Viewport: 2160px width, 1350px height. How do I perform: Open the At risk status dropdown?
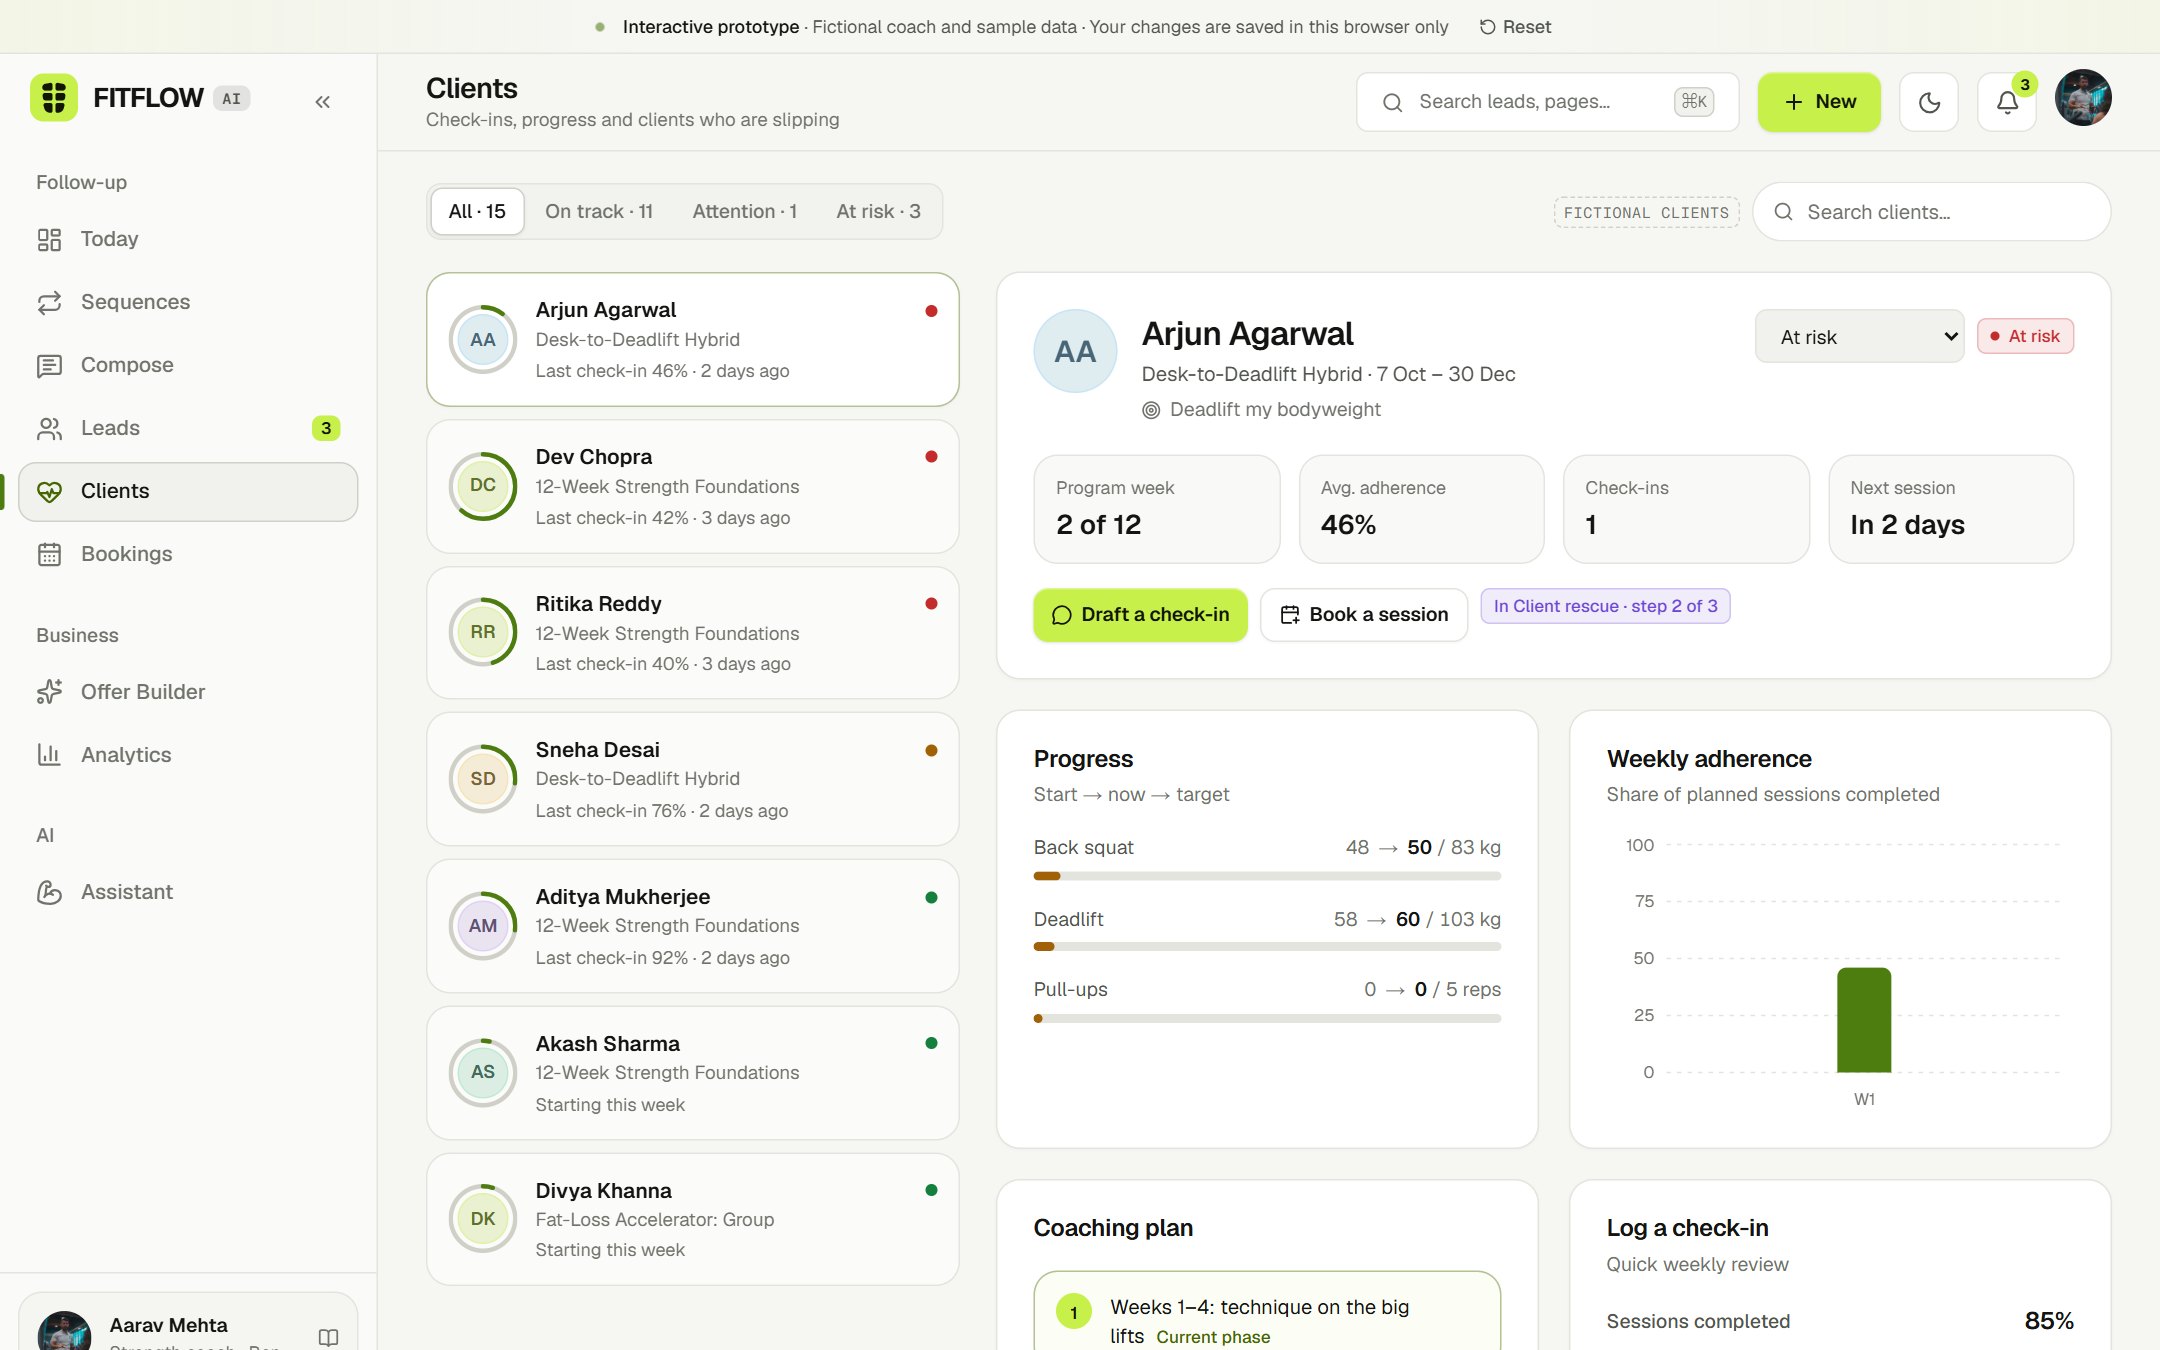[x=1859, y=337]
